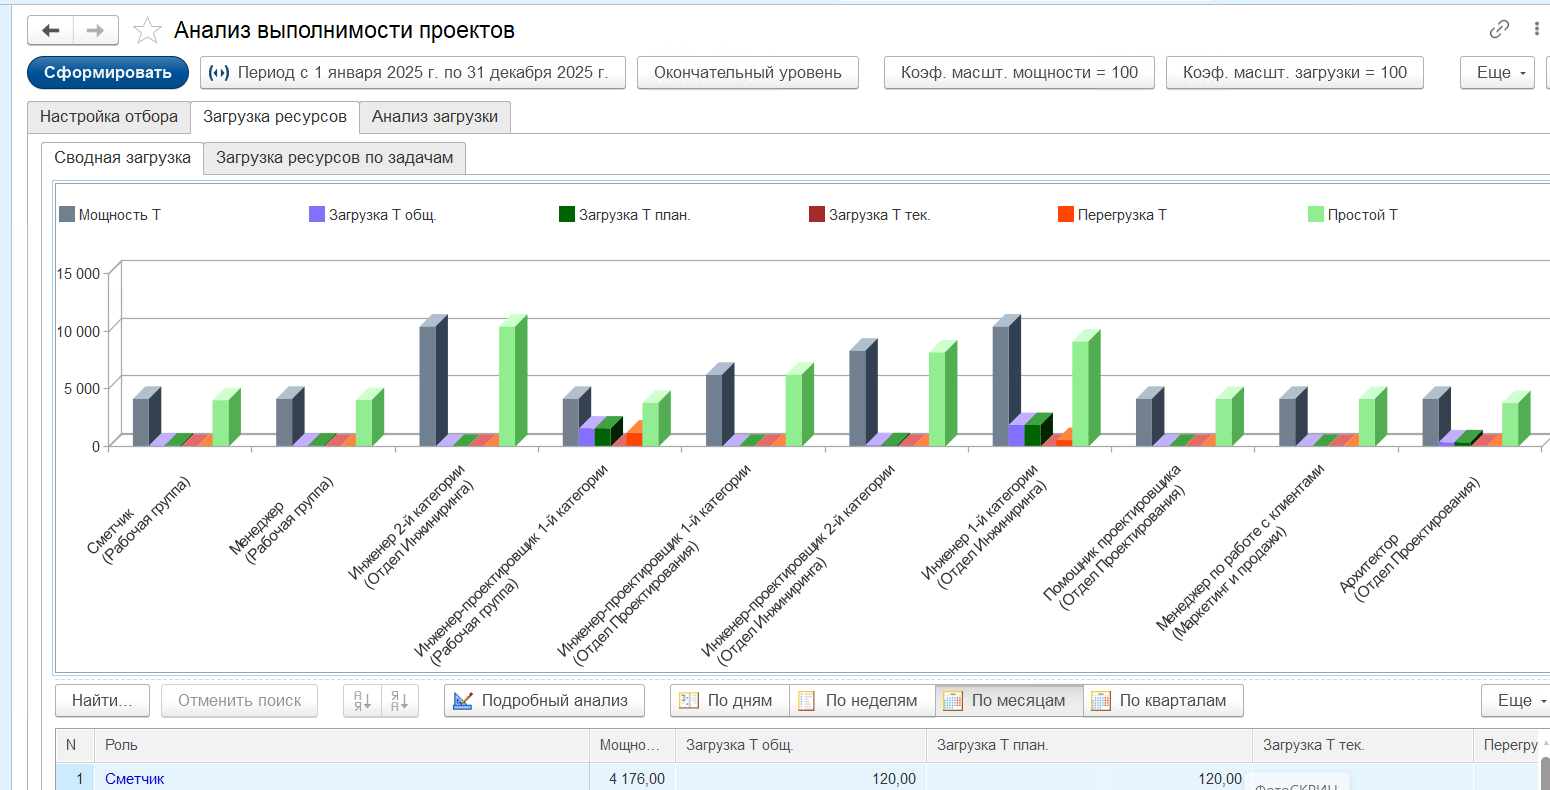Open the period selection field
This screenshot has height=790, width=1550.
(x=413, y=72)
